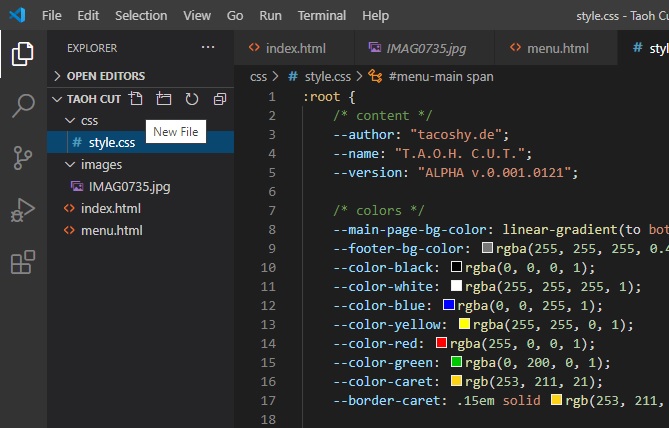
Task: Expand the Open Editors section
Action: tap(105, 76)
